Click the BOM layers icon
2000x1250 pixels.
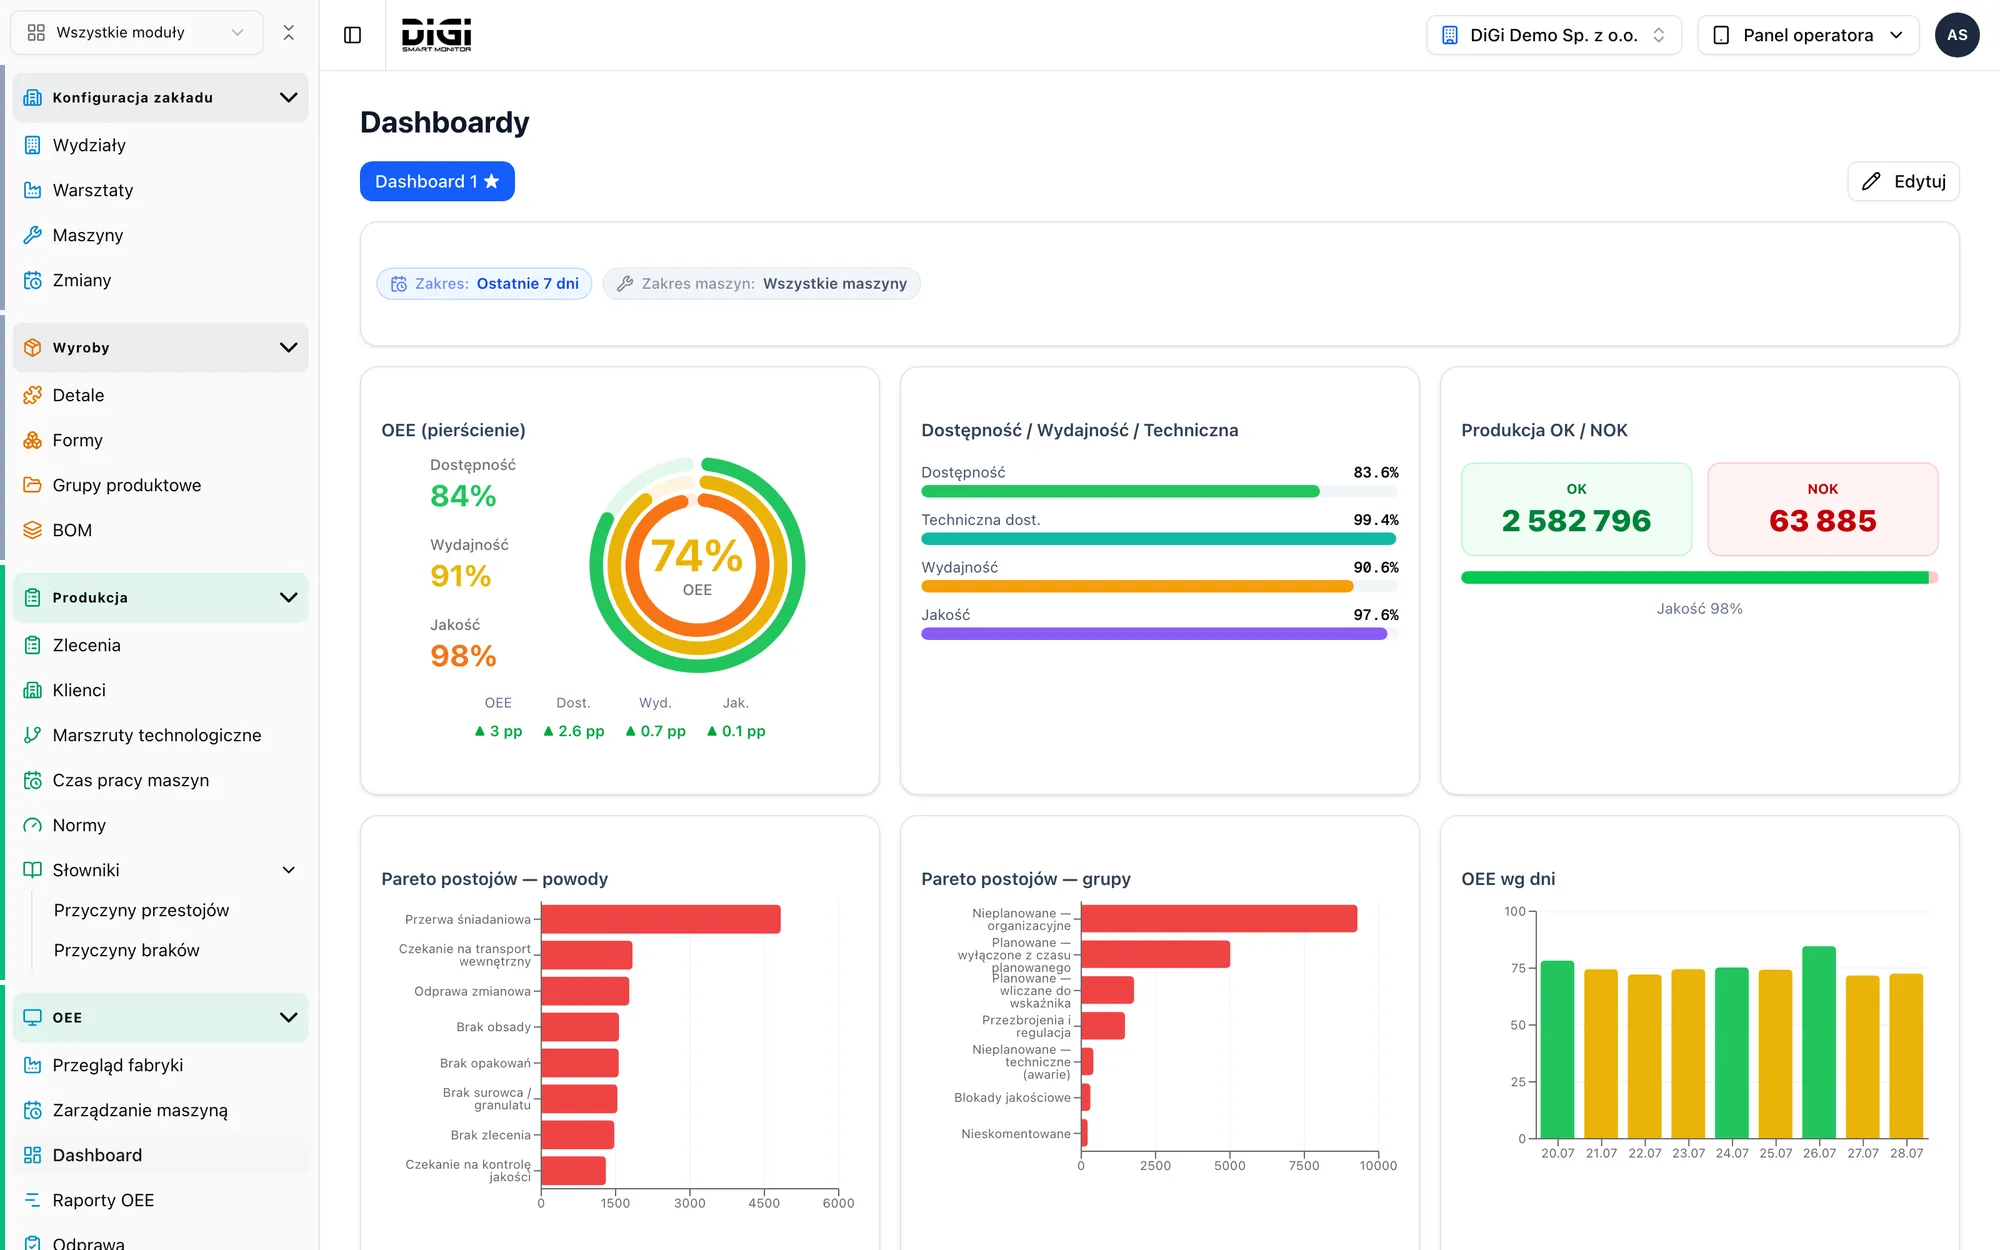pos(33,530)
